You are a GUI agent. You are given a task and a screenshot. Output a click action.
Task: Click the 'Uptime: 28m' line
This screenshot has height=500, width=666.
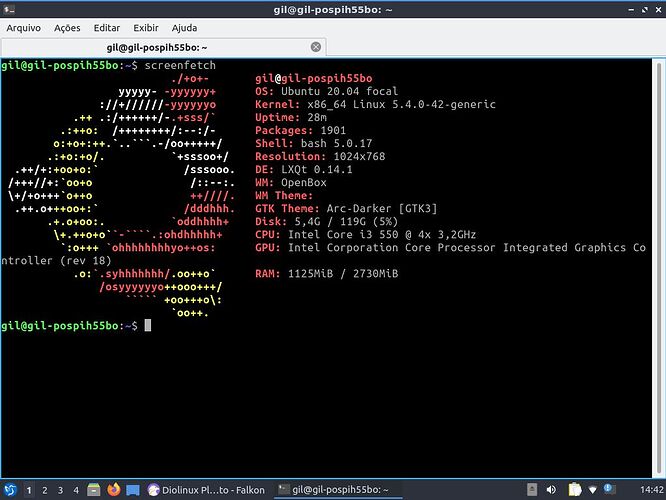point(291,118)
